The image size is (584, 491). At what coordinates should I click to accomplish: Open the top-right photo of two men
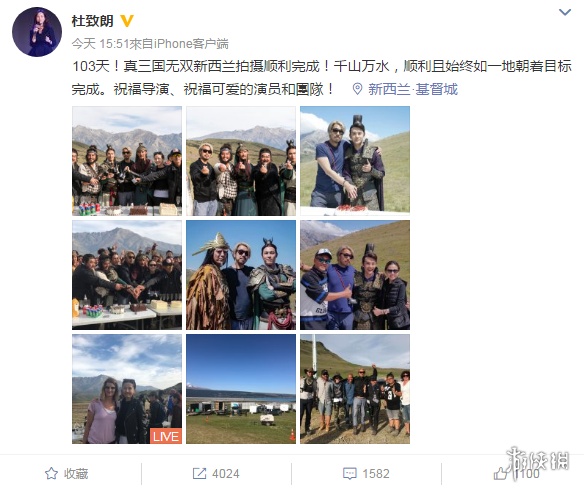355,161
